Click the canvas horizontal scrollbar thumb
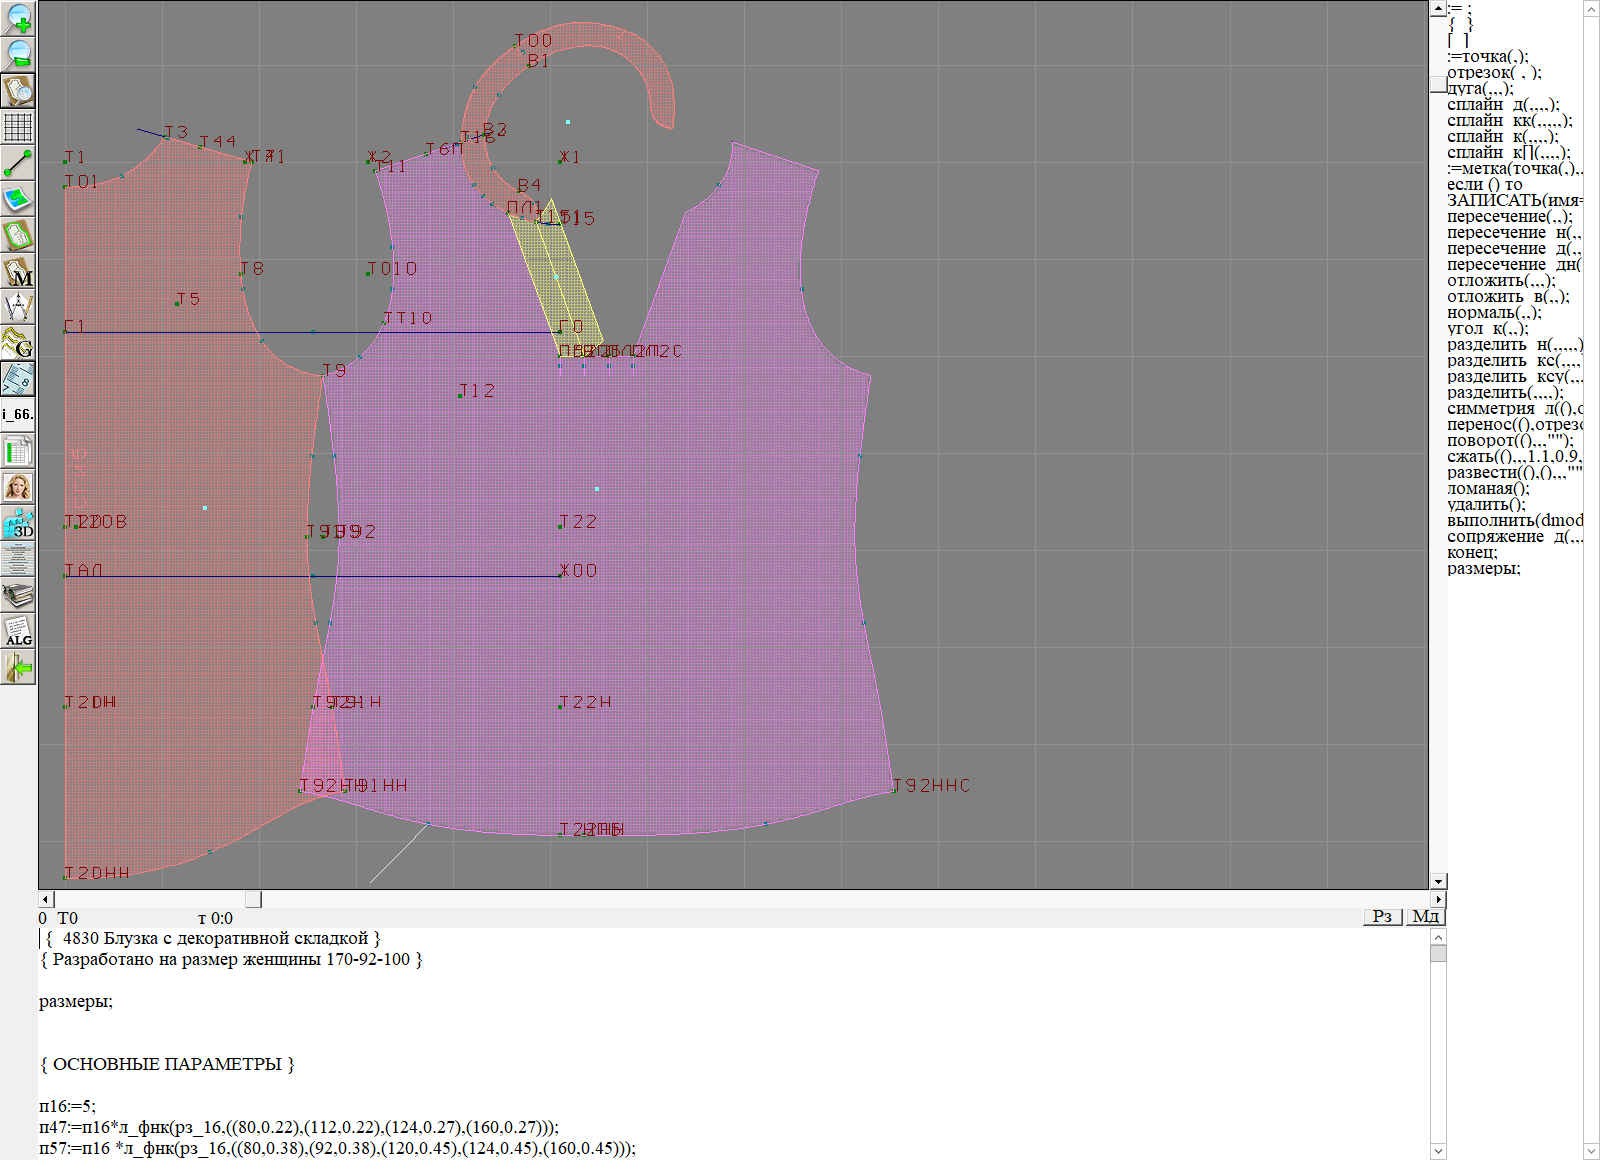 pyautogui.click(x=254, y=899)
